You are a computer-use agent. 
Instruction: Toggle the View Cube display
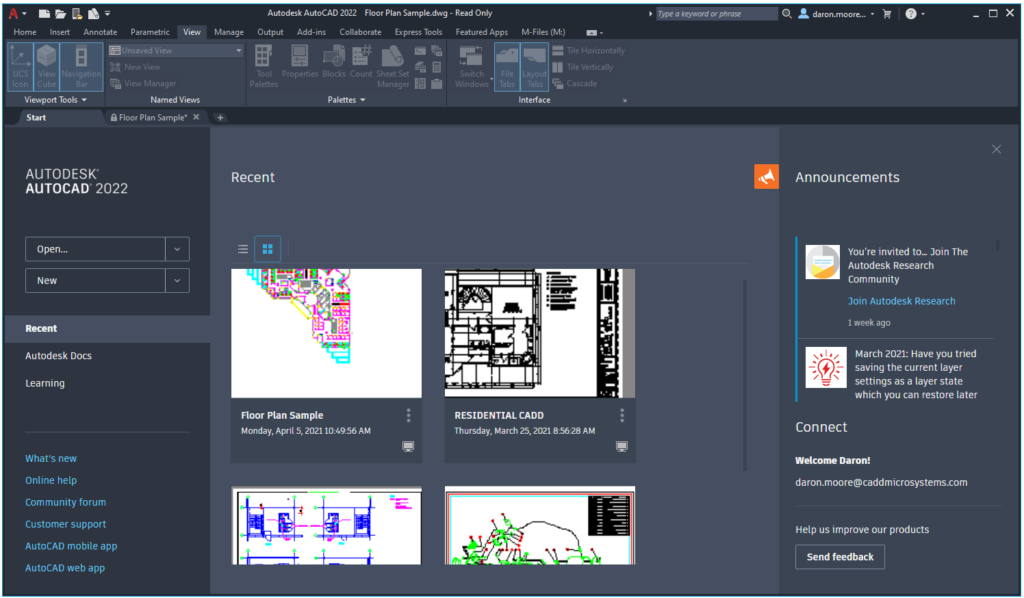tap(46, 67)
